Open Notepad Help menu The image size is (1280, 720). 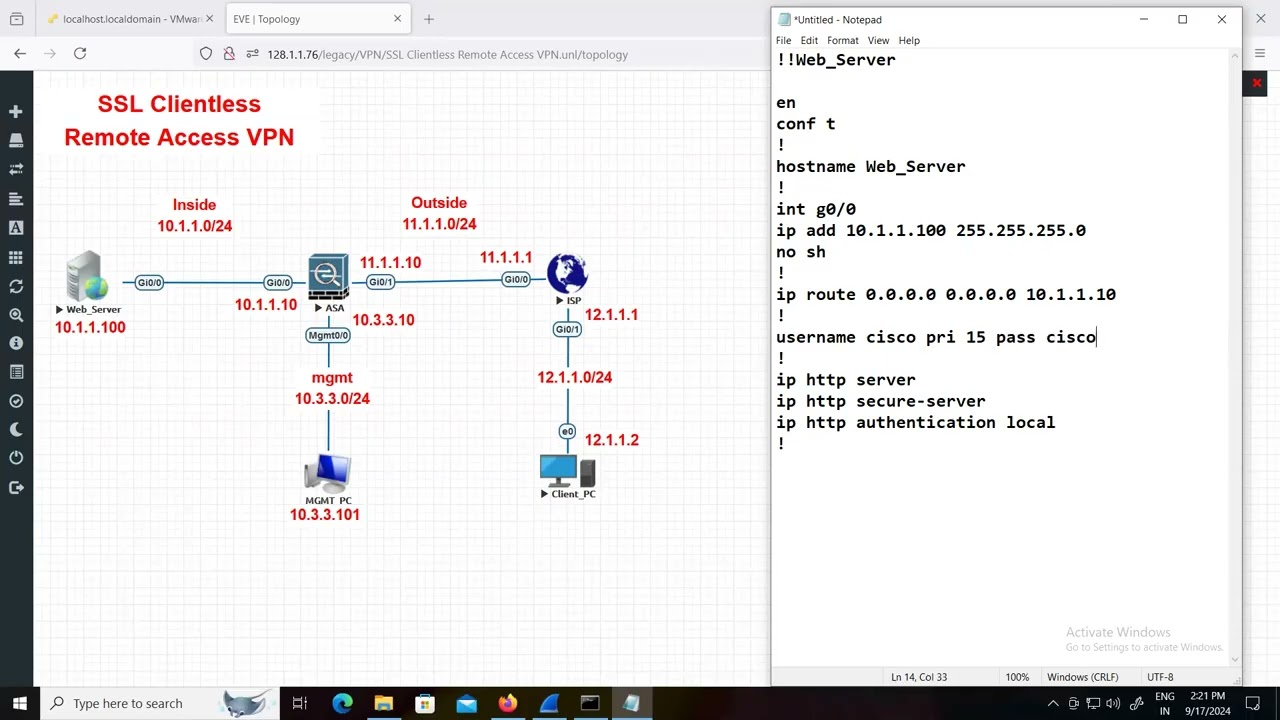909,40
